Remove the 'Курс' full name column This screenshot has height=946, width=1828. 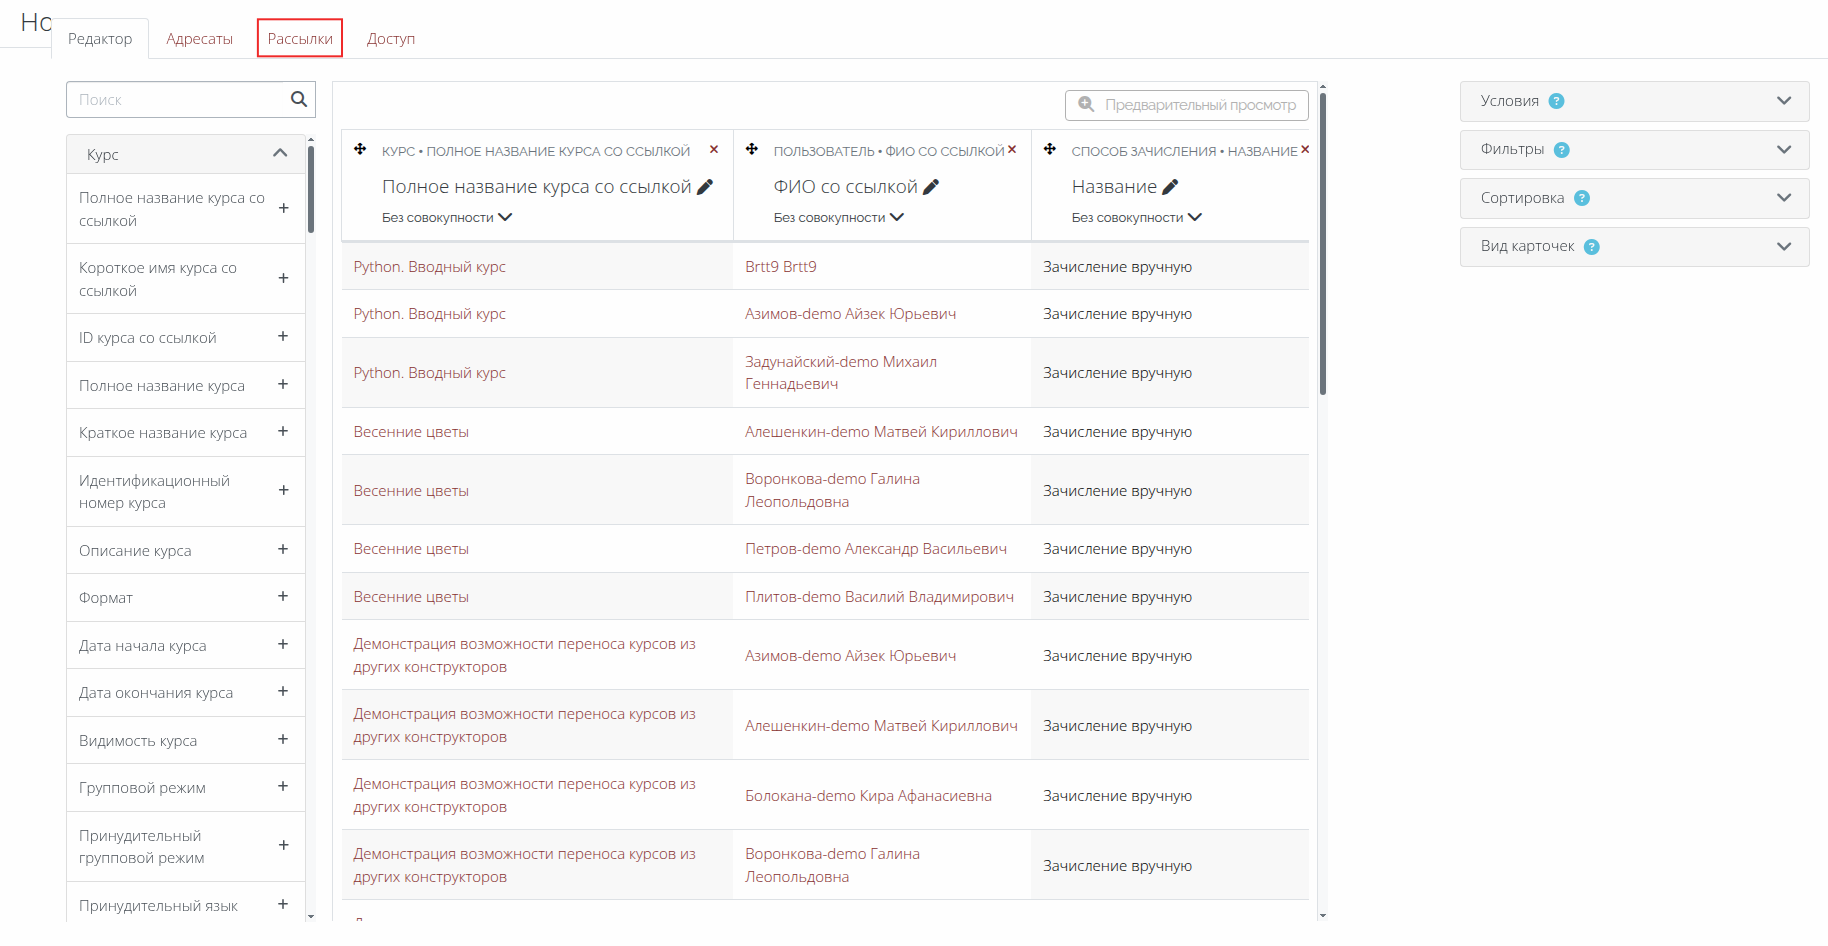pyautogui.click(x=714, y=150)
